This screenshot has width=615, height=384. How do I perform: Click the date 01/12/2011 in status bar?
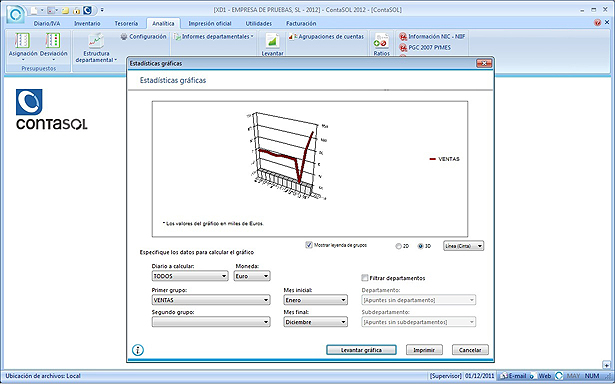[x=479, y=376]
